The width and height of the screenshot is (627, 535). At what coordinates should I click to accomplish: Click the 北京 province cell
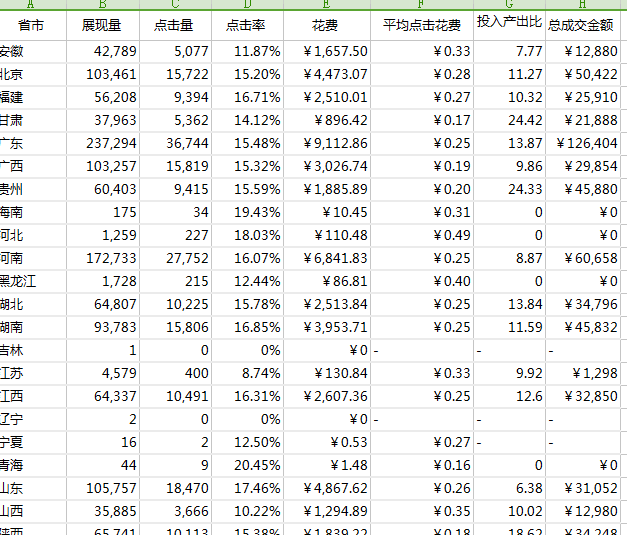(x=33, y=74)
